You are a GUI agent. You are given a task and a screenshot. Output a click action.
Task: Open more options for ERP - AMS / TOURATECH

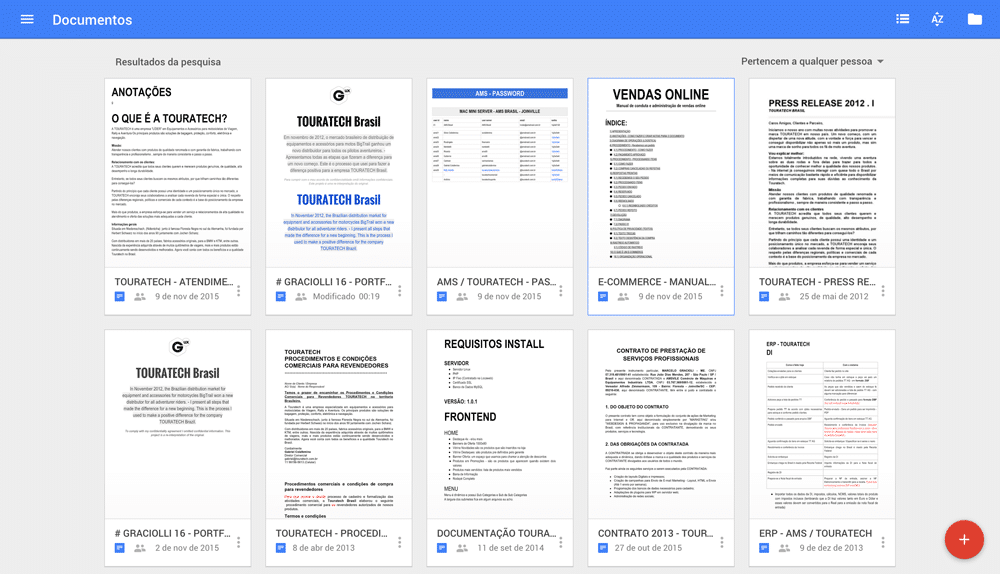[883, 542]
